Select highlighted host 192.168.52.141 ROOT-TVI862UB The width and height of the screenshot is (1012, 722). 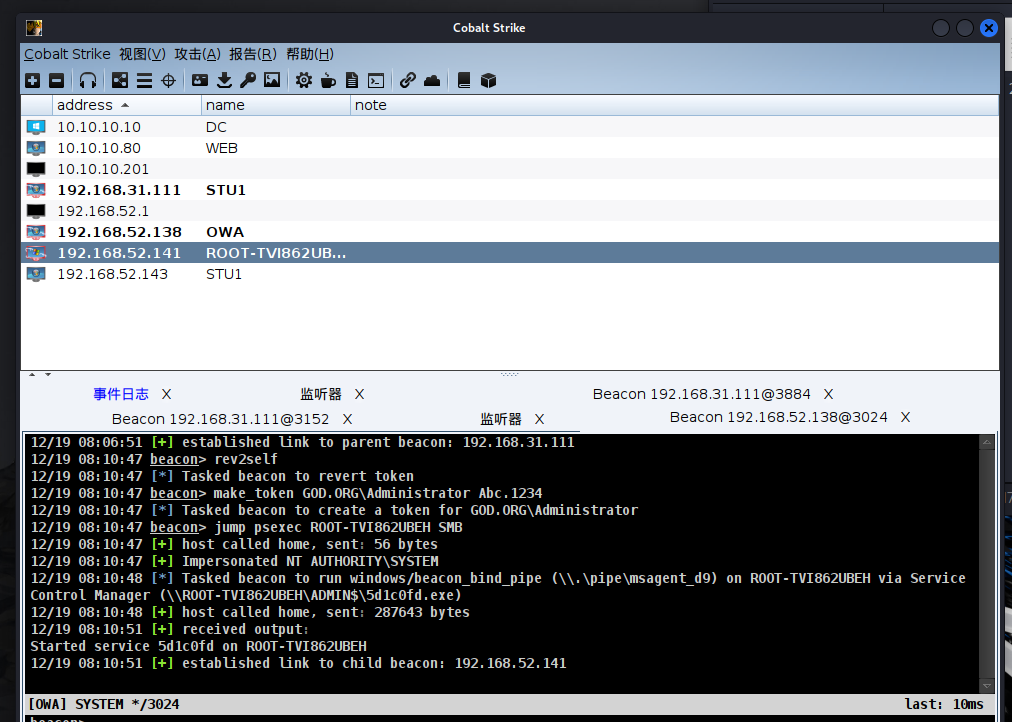[x=510, y=253]
